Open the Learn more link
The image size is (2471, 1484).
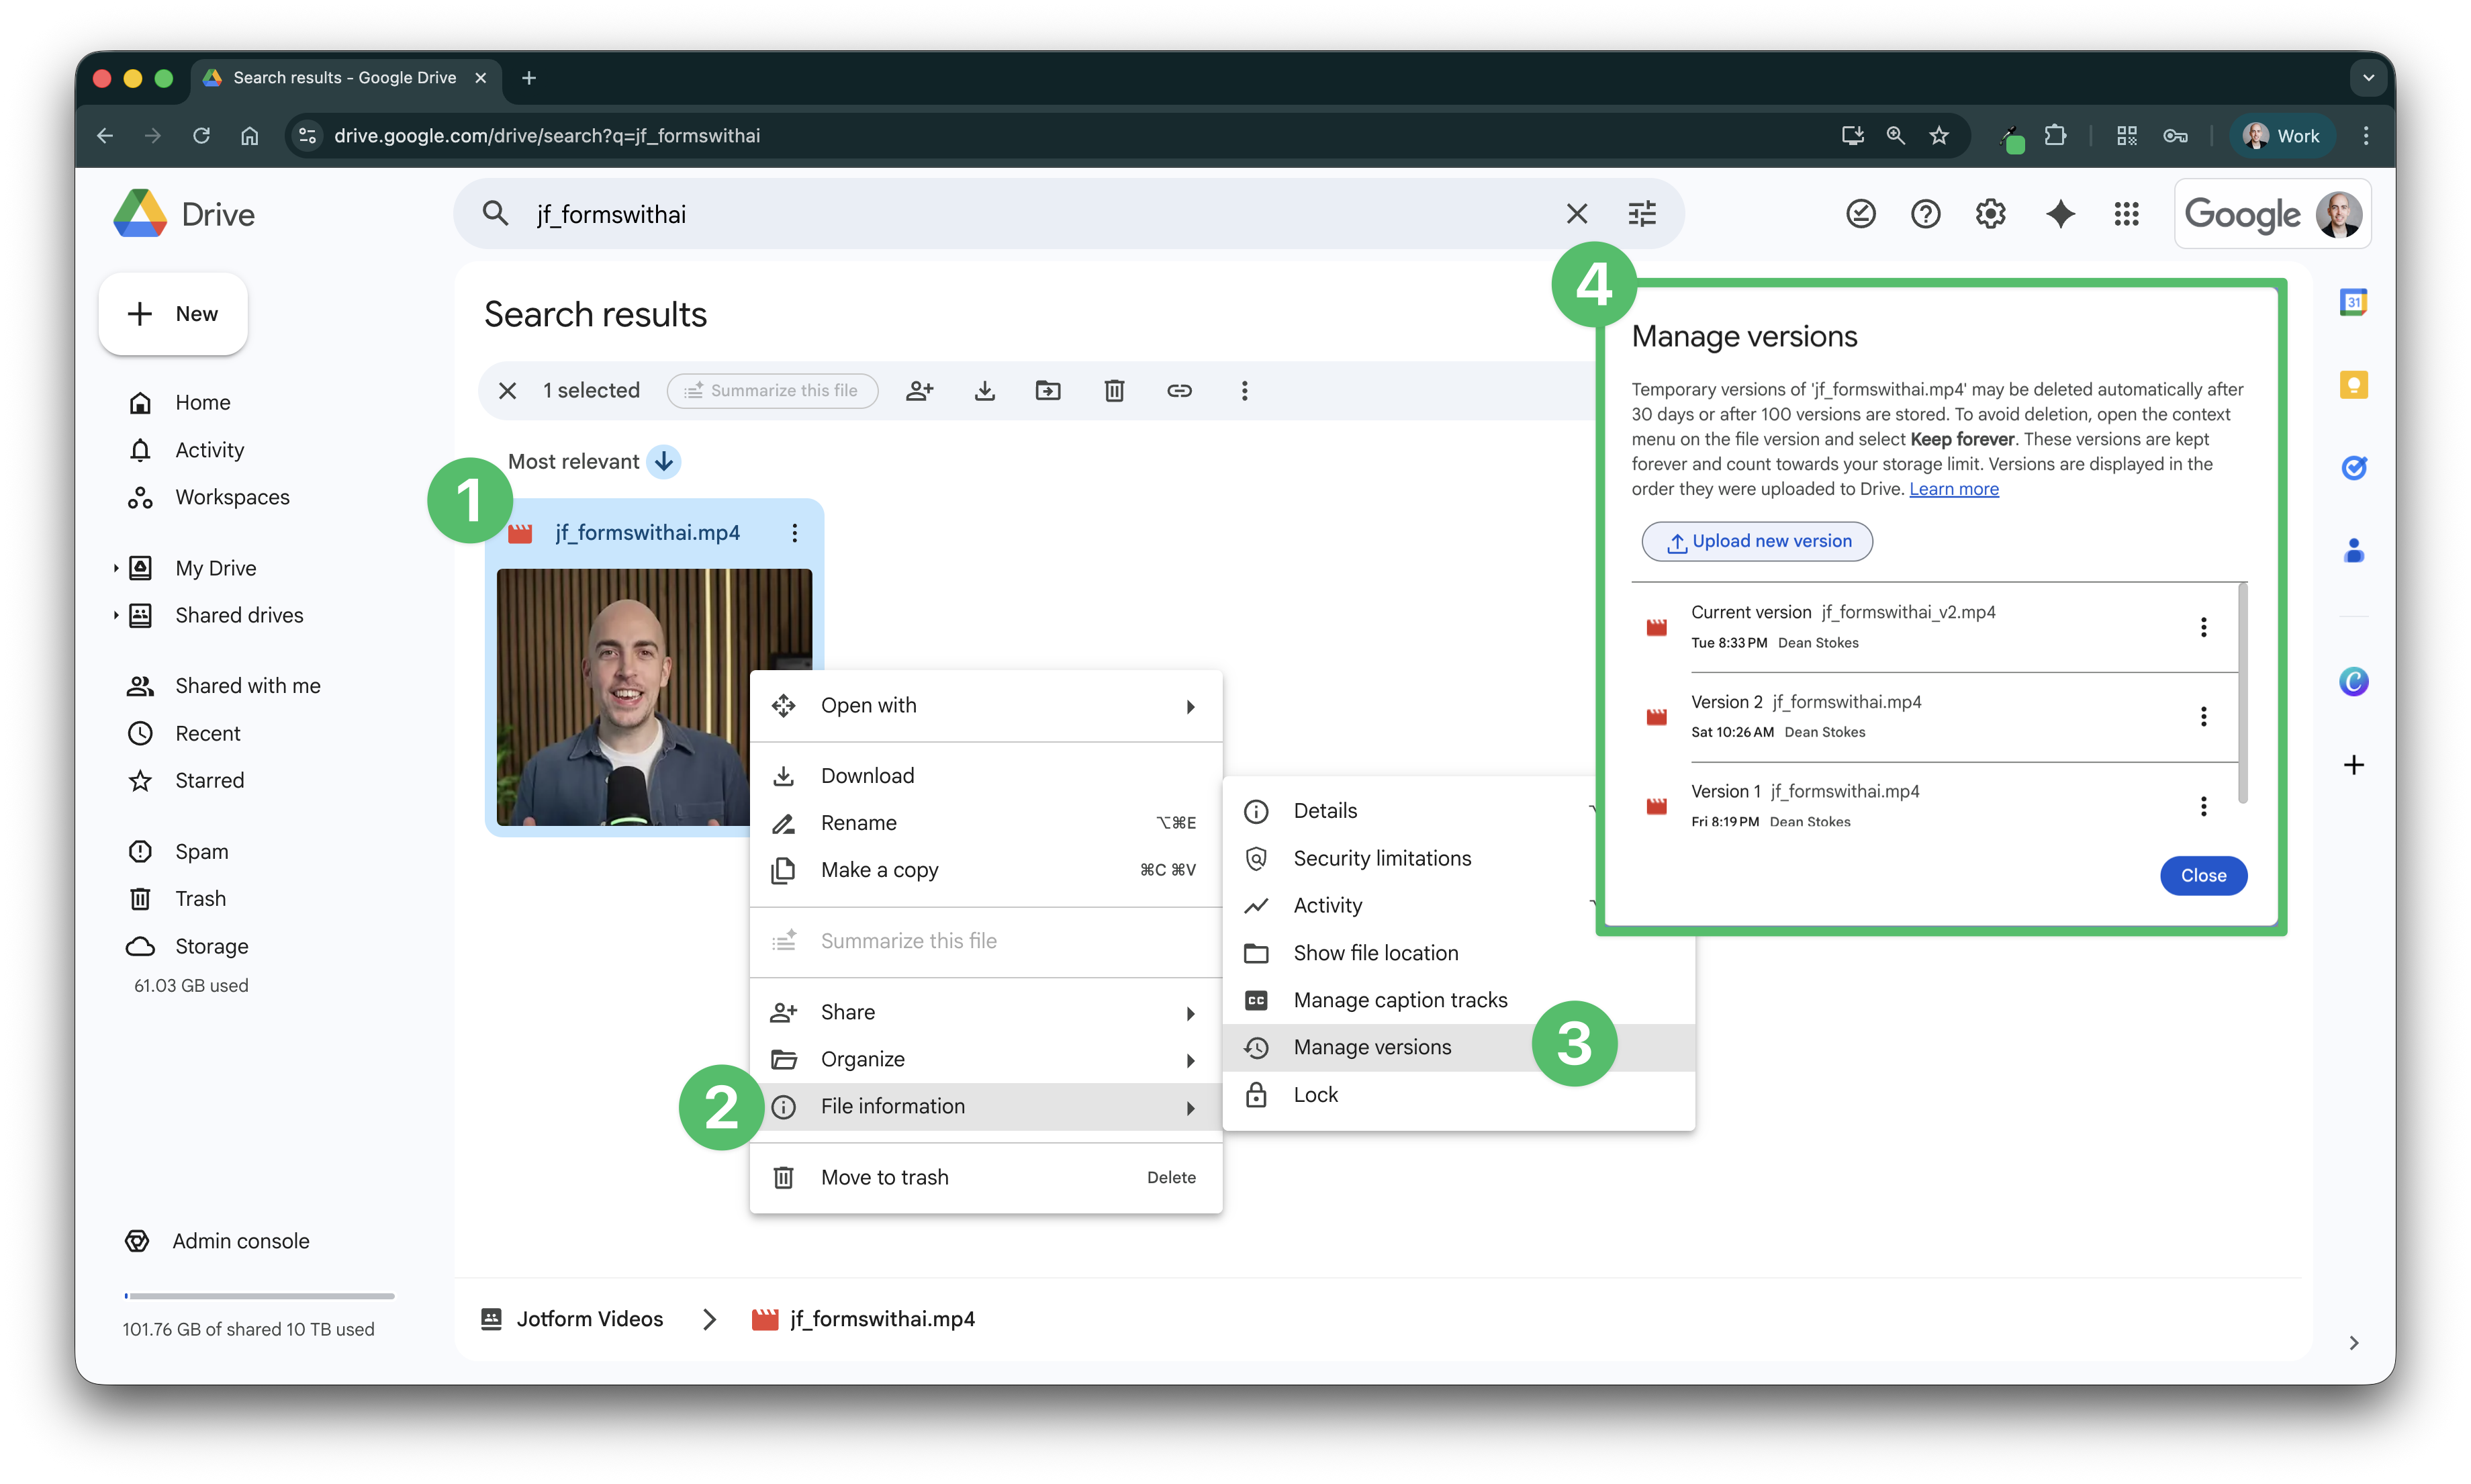tap(1953, 489)
